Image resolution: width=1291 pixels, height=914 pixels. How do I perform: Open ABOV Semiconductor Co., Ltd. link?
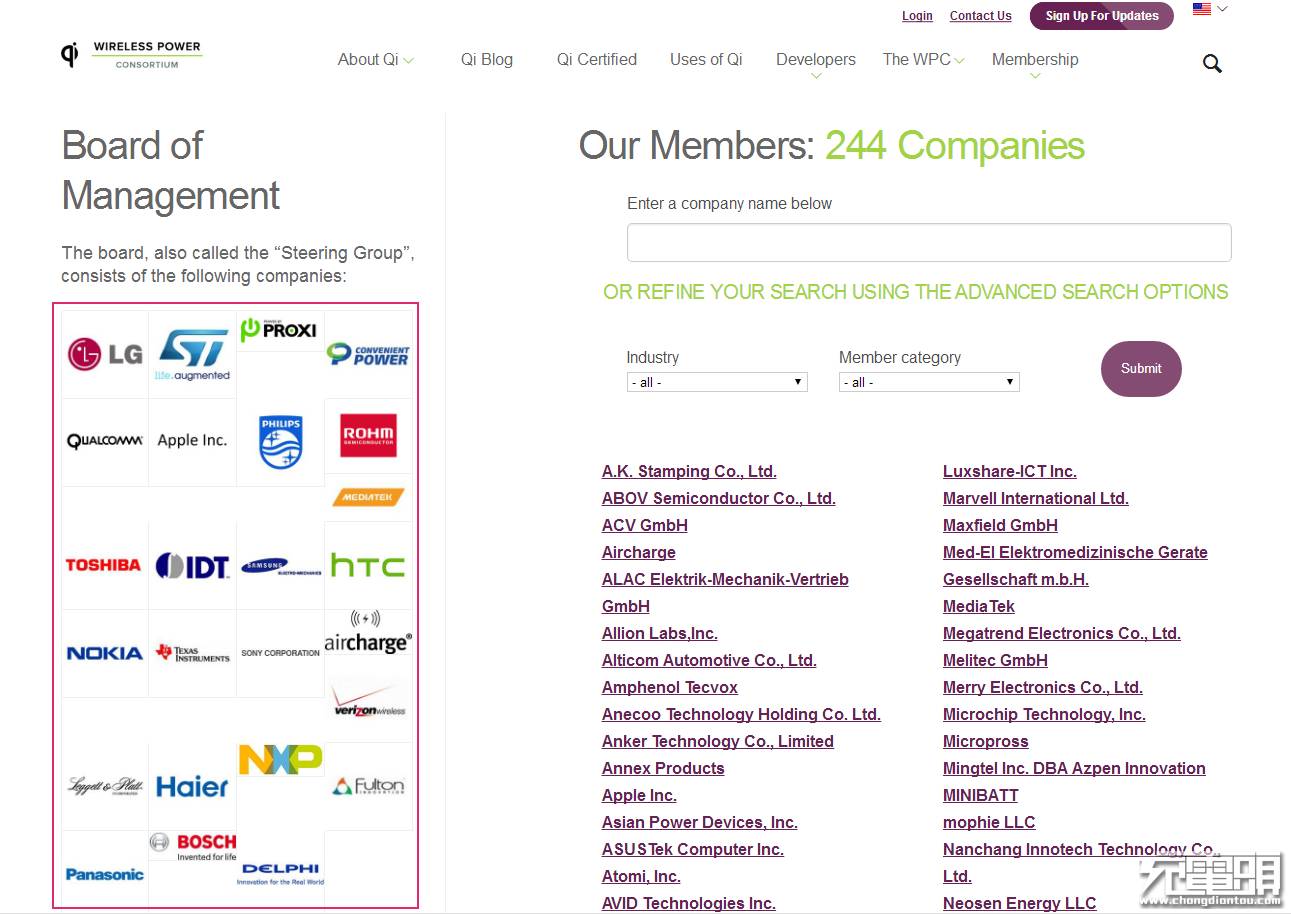click(x=719, y=499)
